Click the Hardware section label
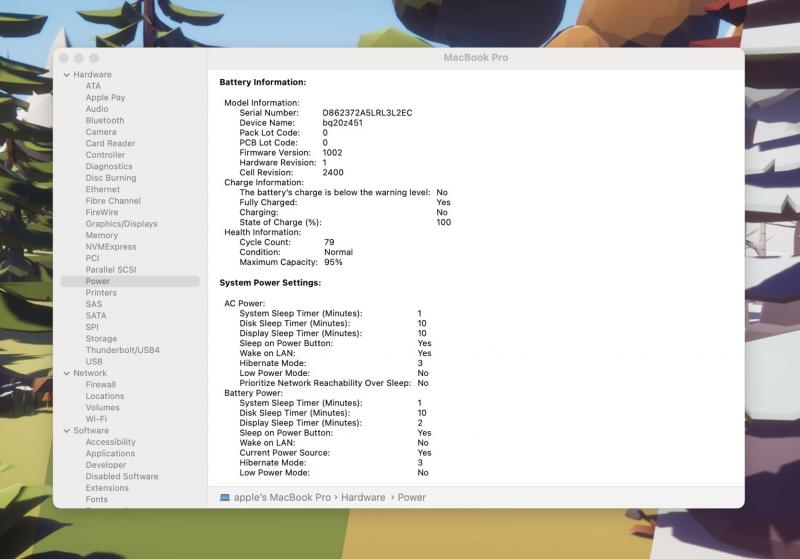This screenshot has height=559, width=800. pos(92,74)
